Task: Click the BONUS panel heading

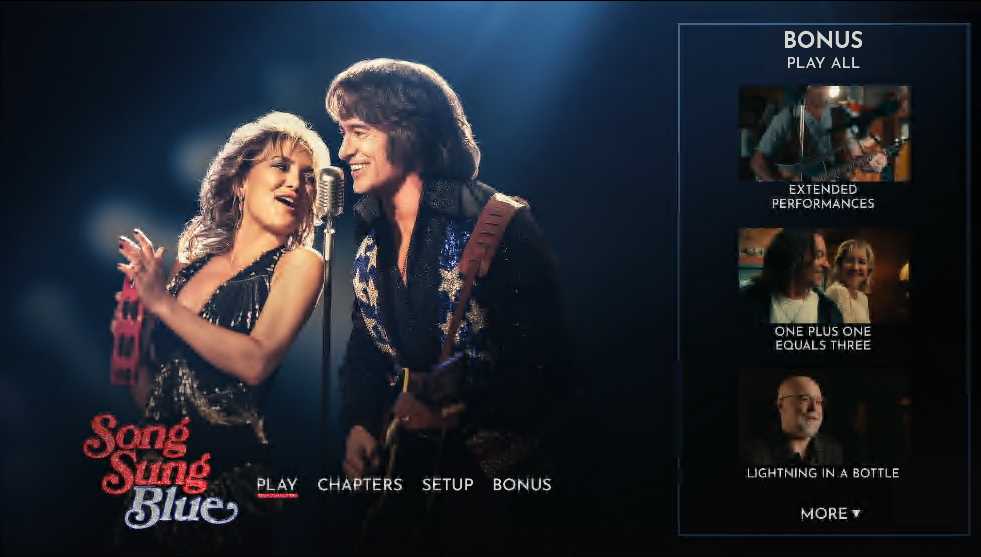Action: coord(823,40)
